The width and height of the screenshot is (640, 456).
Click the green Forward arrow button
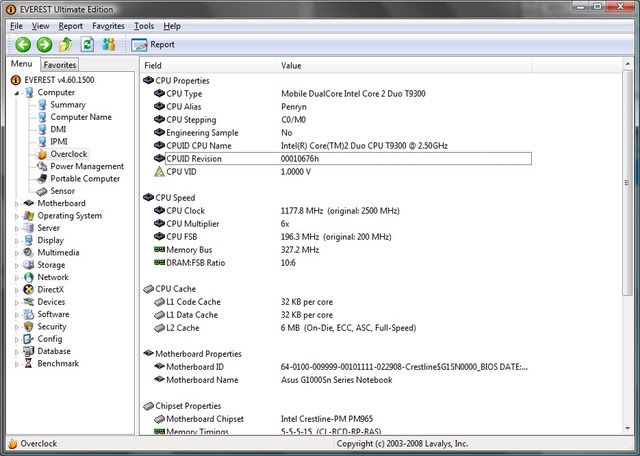coord(44,44)
